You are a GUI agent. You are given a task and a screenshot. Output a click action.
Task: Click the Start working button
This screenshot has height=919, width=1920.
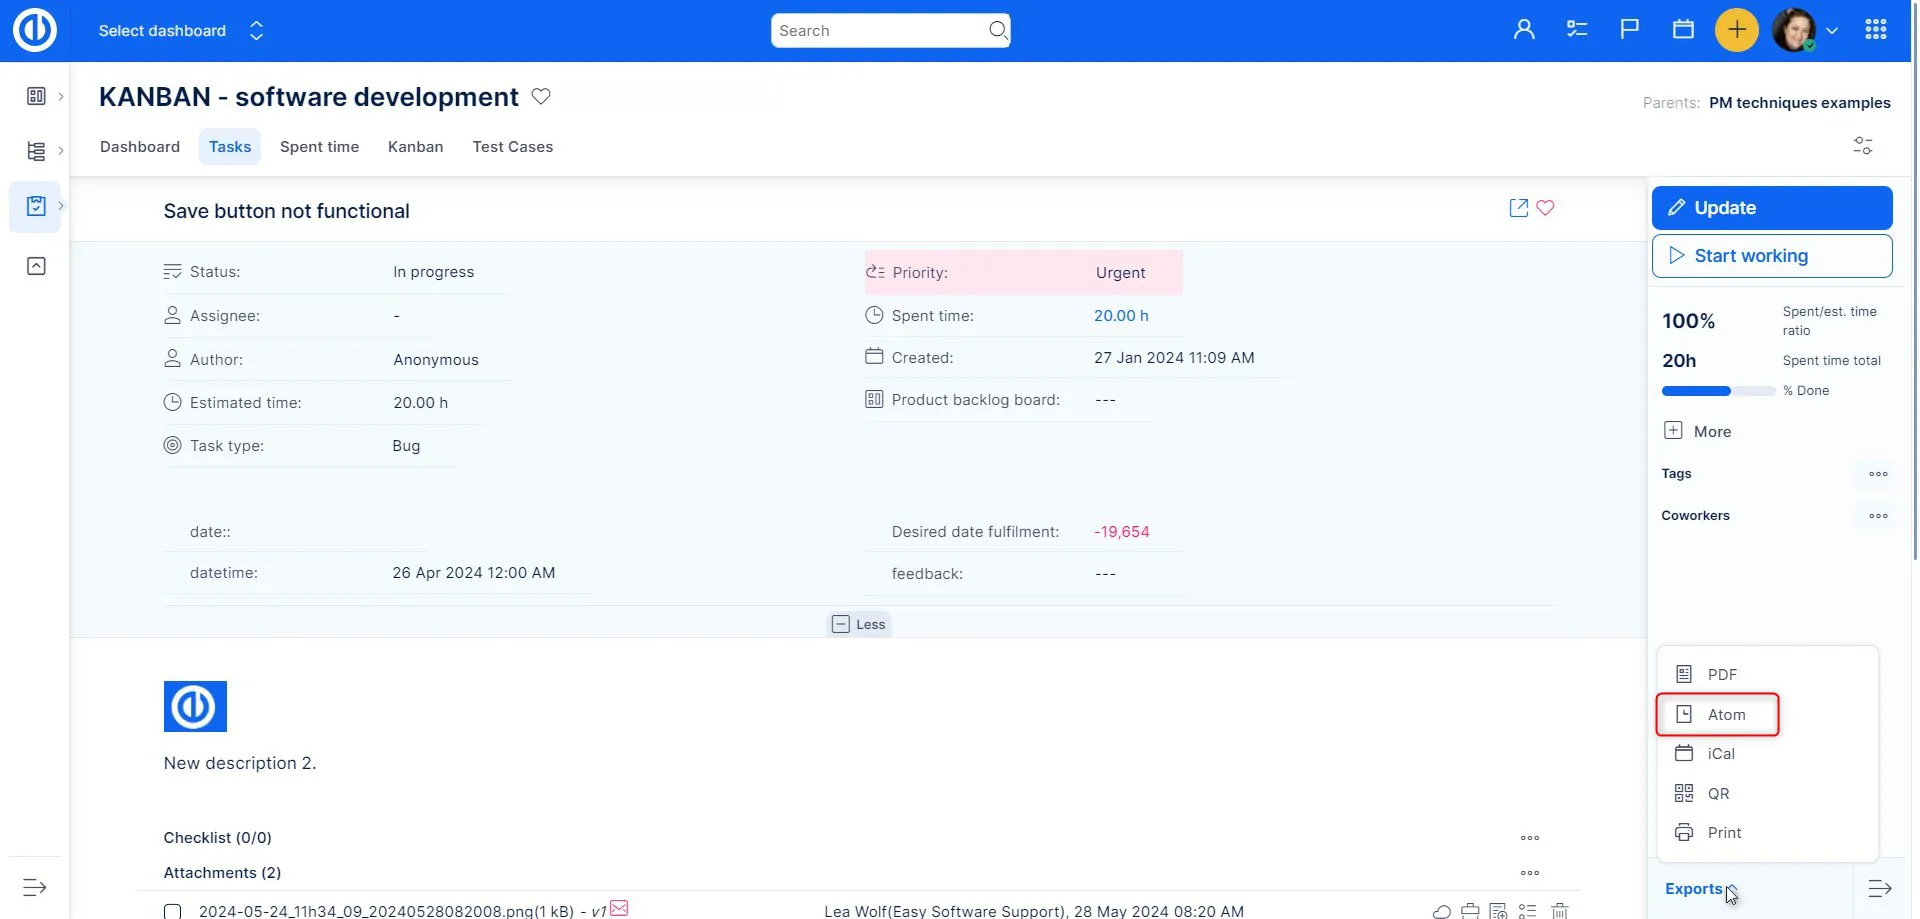[1771, 256]
